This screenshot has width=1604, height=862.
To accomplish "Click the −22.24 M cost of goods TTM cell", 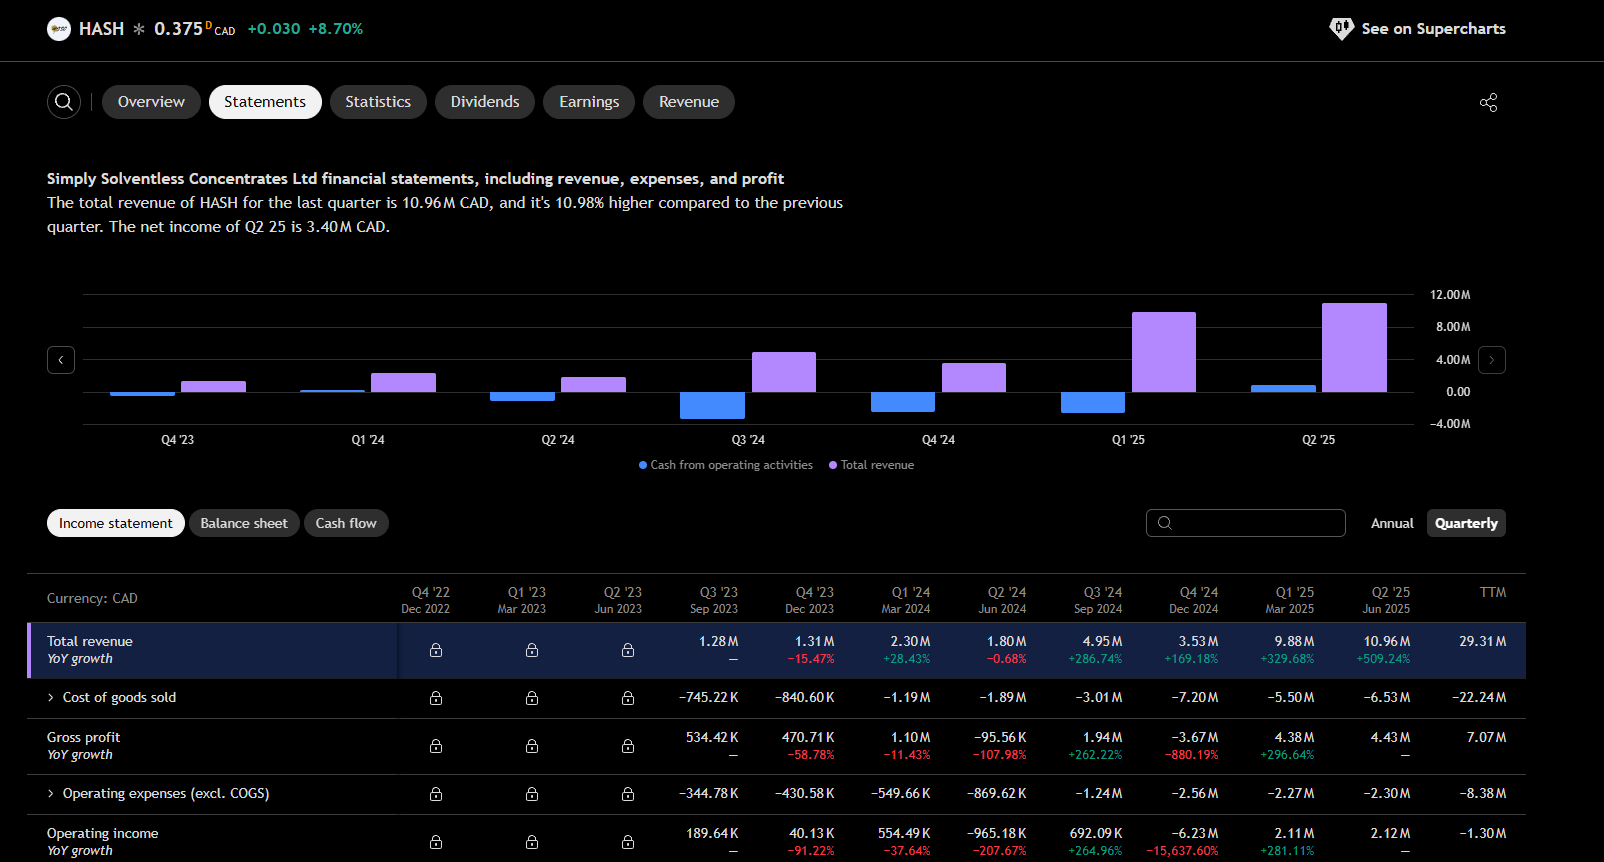I will (x=1479, y=697).
